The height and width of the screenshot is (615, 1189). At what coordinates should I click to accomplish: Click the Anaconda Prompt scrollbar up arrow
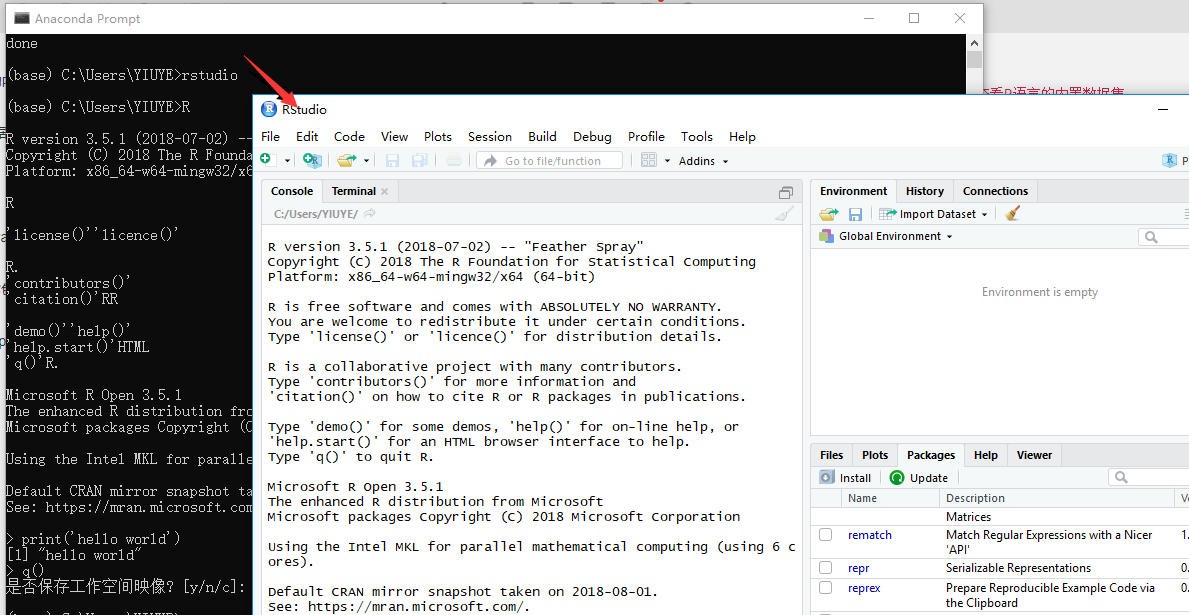974,42
